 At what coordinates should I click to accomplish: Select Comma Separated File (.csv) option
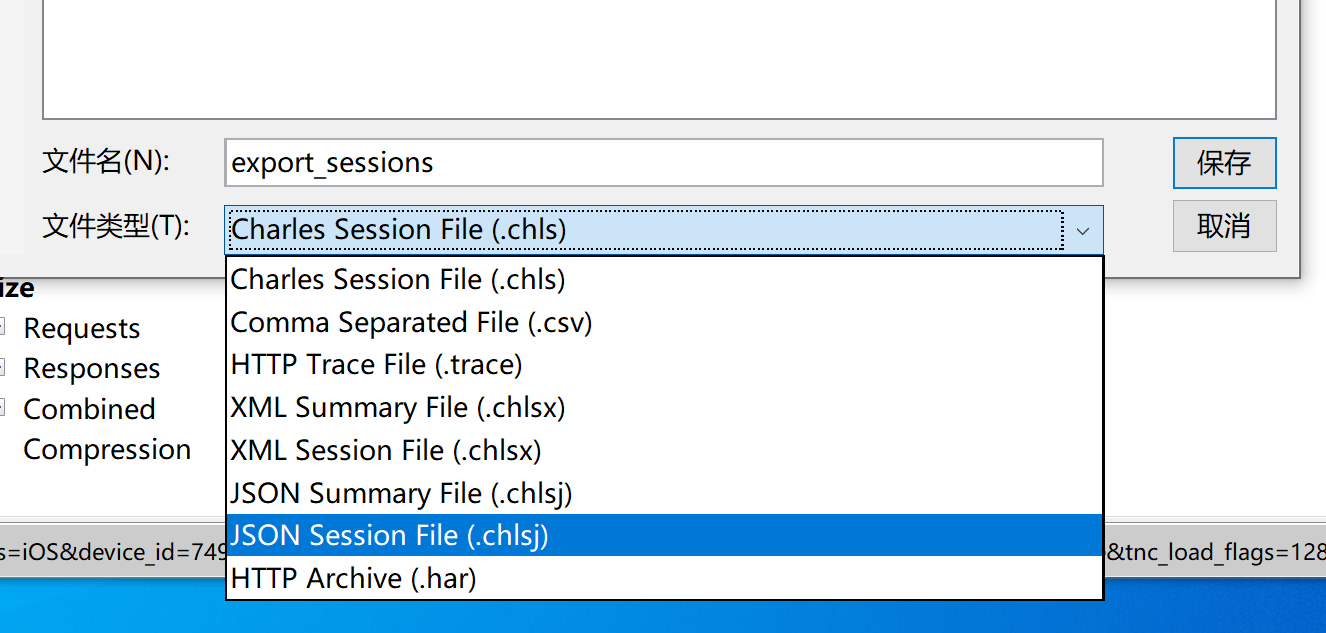tap(411, 323)
